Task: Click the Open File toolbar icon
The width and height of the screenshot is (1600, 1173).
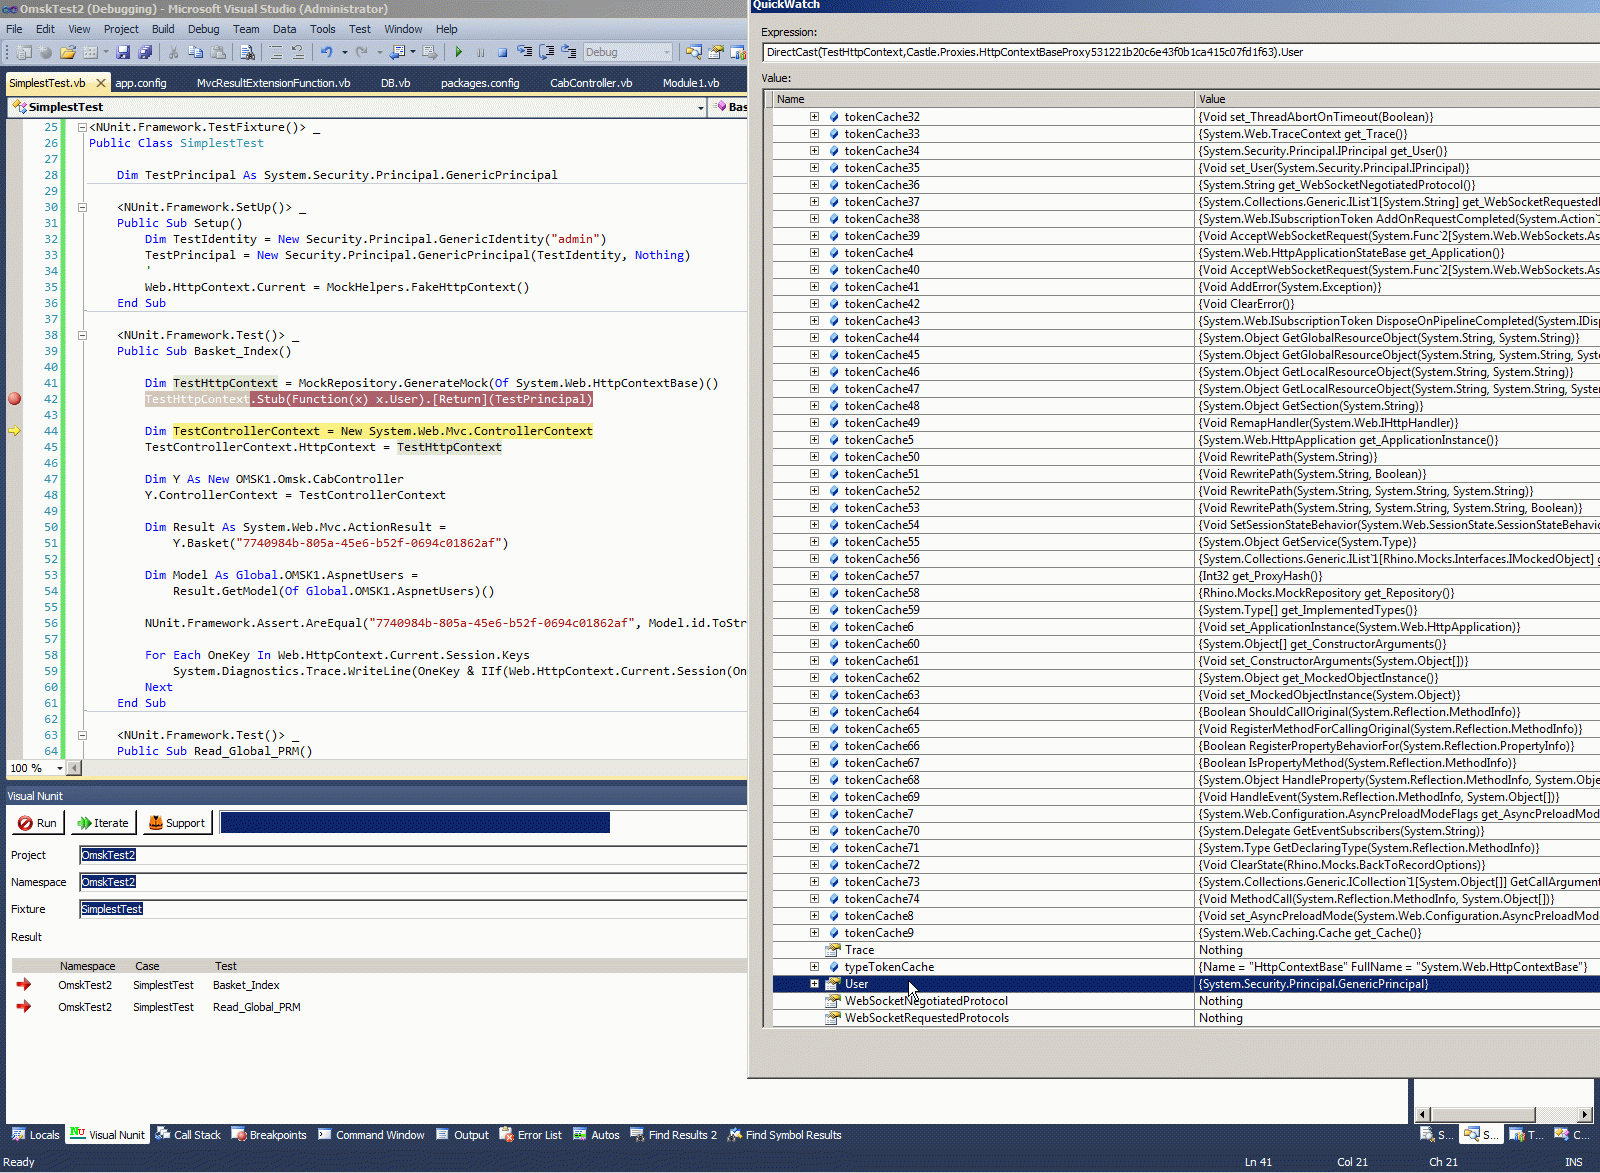Action: click(x=67, y=52)
